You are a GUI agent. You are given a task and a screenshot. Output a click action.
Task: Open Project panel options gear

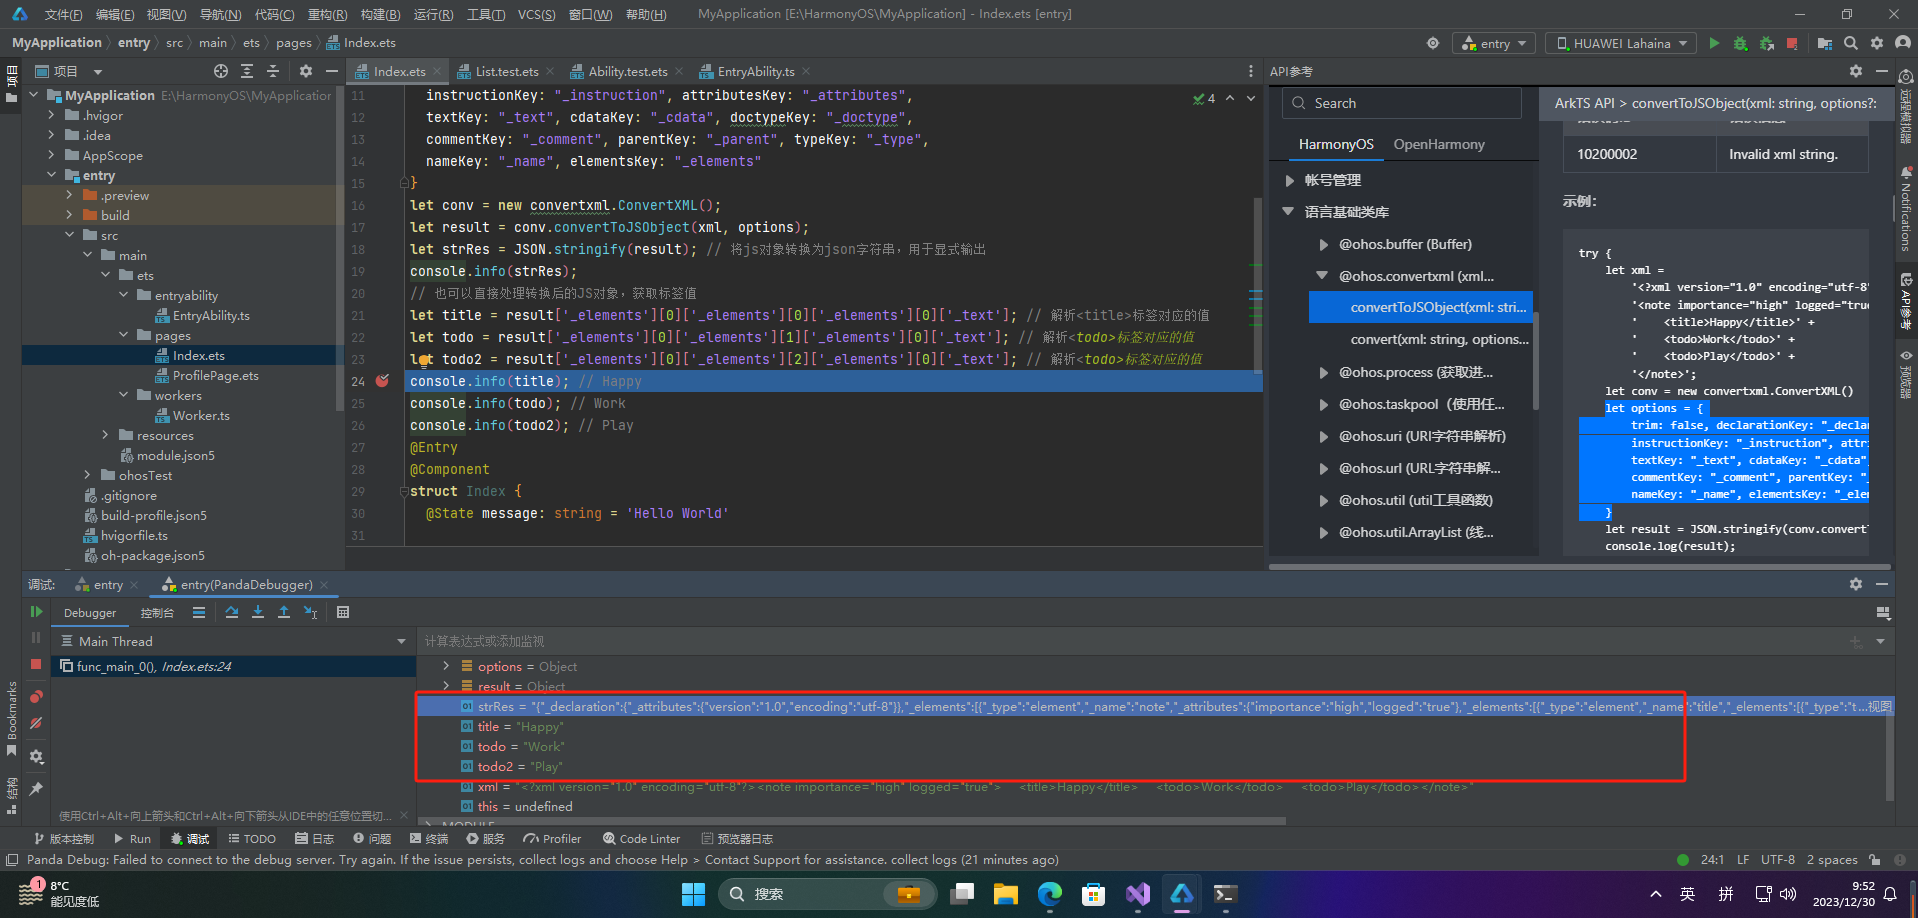[x=306, y=71]
